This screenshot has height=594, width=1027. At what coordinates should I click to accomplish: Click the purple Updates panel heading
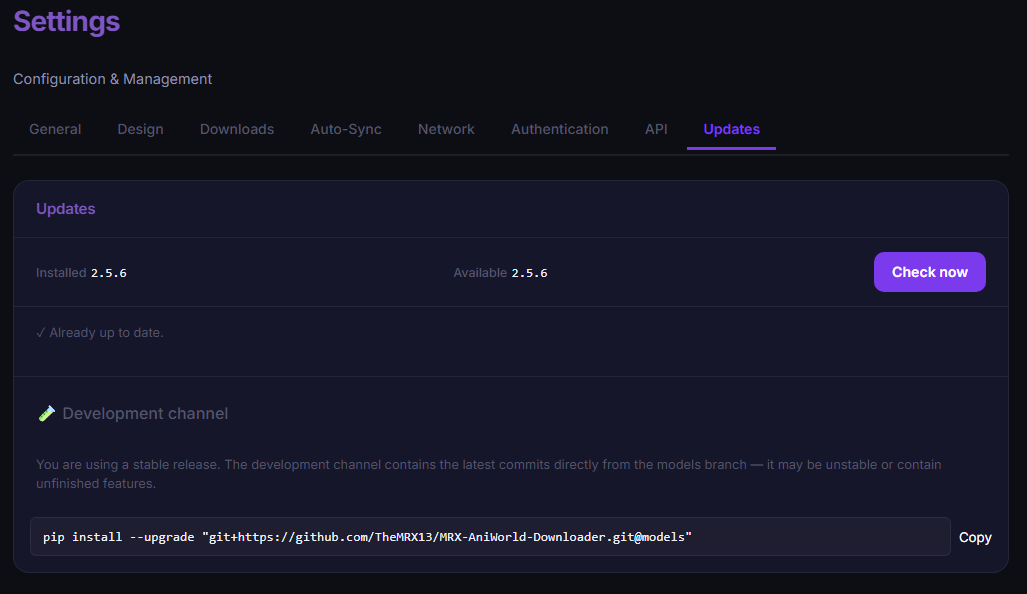pos(65,208)
